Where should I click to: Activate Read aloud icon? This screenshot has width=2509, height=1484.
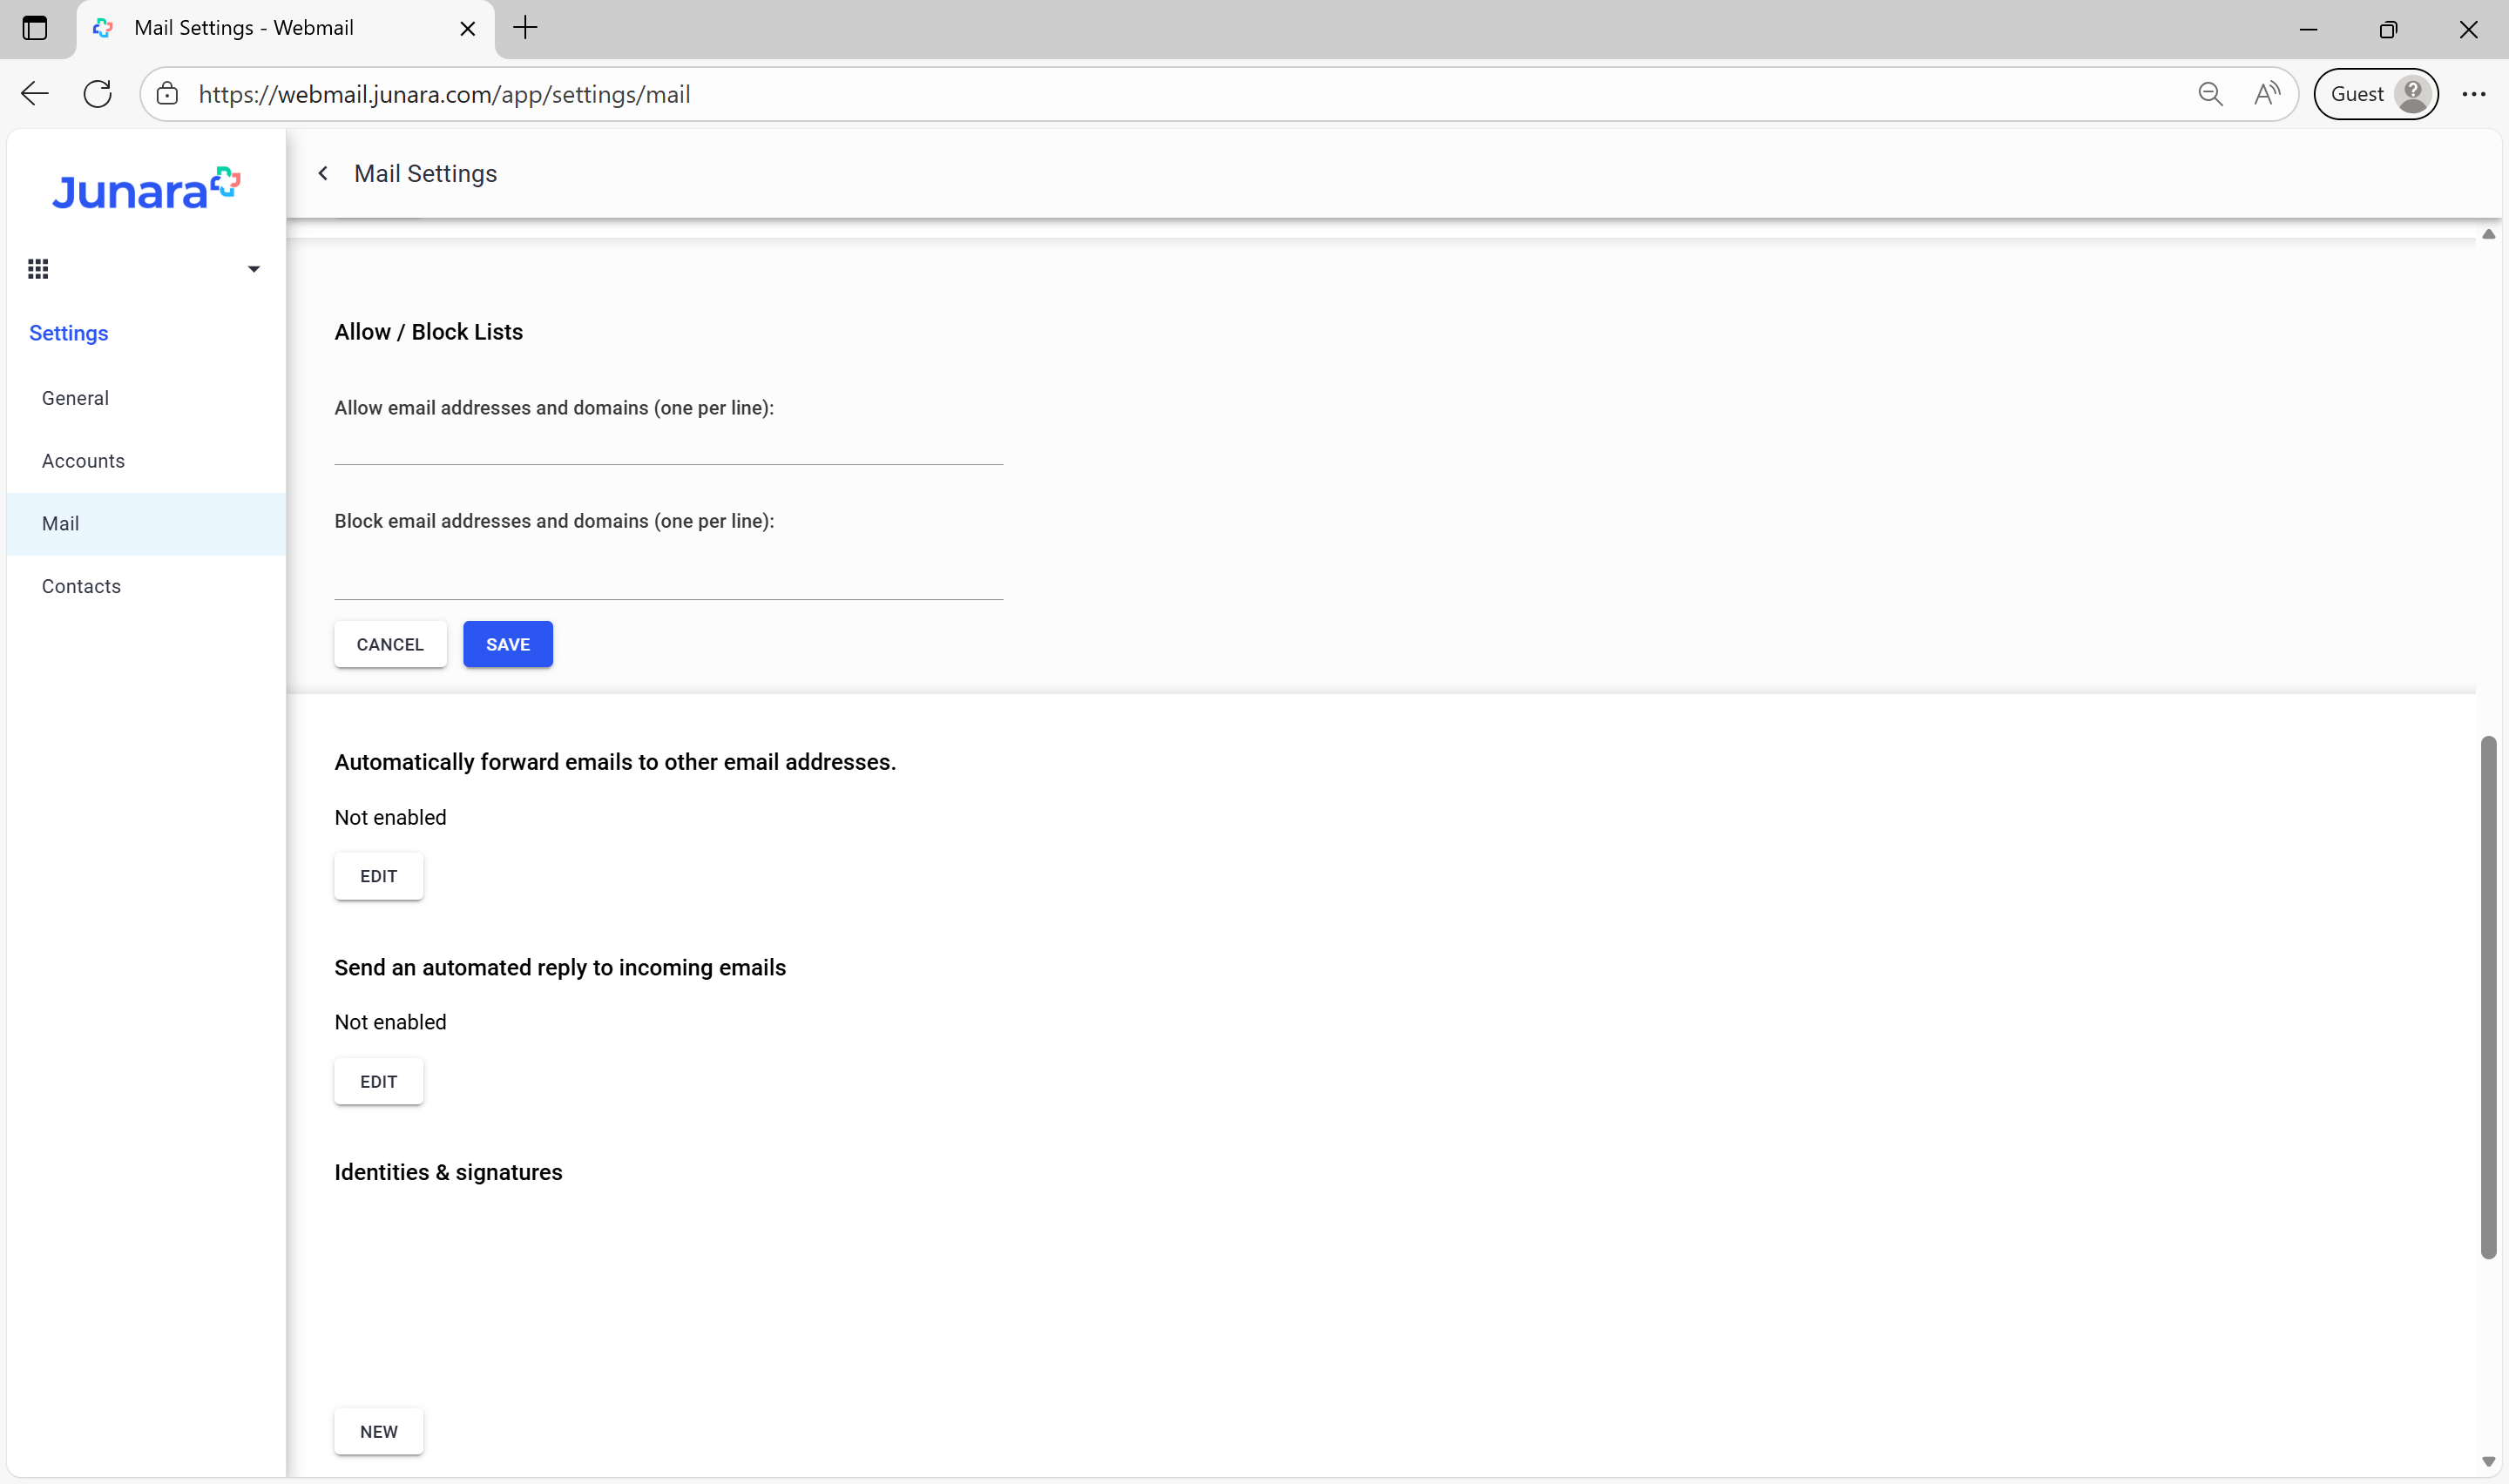pos(2267,94)
